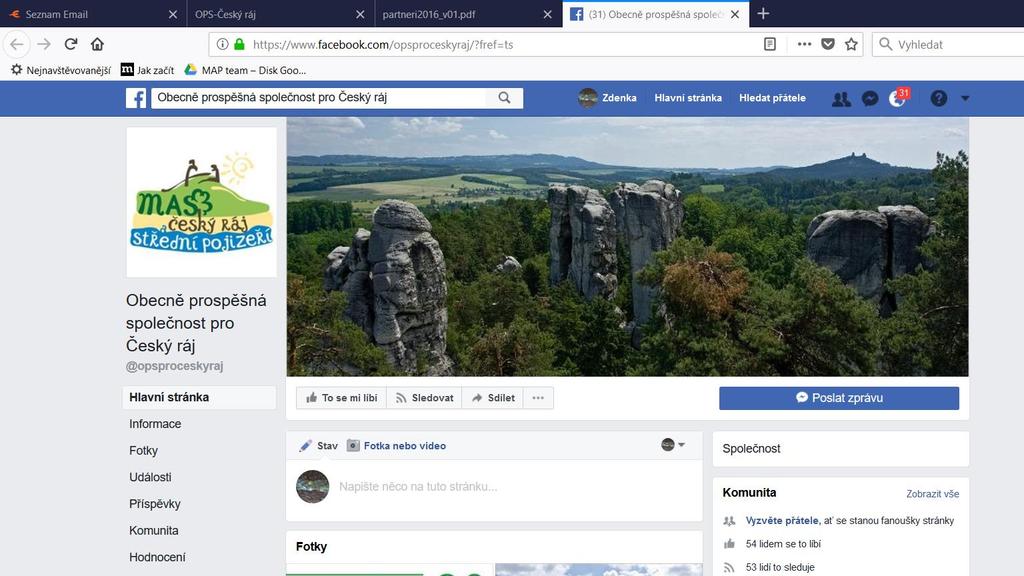Click the Sledovat button
1024x576 pixels.
tap(424, 398)
